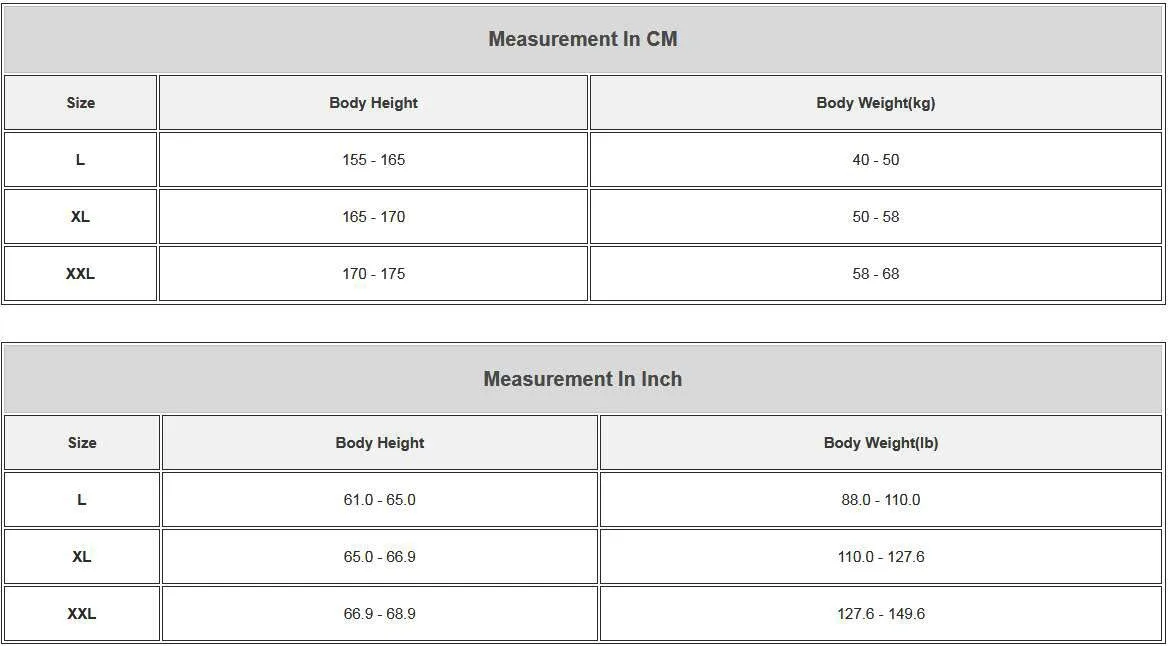Select the 66.9 - 68.9 height cell
The image size is (1168, 646).
(380, 614)
